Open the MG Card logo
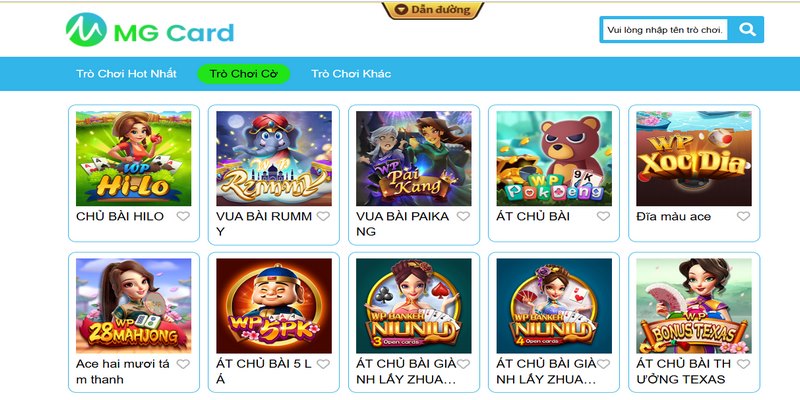This screenshot has width=800, height=400. tap(150, 30)
